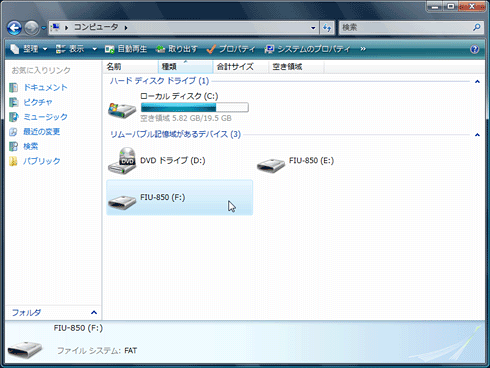Viewport: 490px width, 368px height.
Task: Expand the フォルダ folders pane
Action: tap(94, 313)
